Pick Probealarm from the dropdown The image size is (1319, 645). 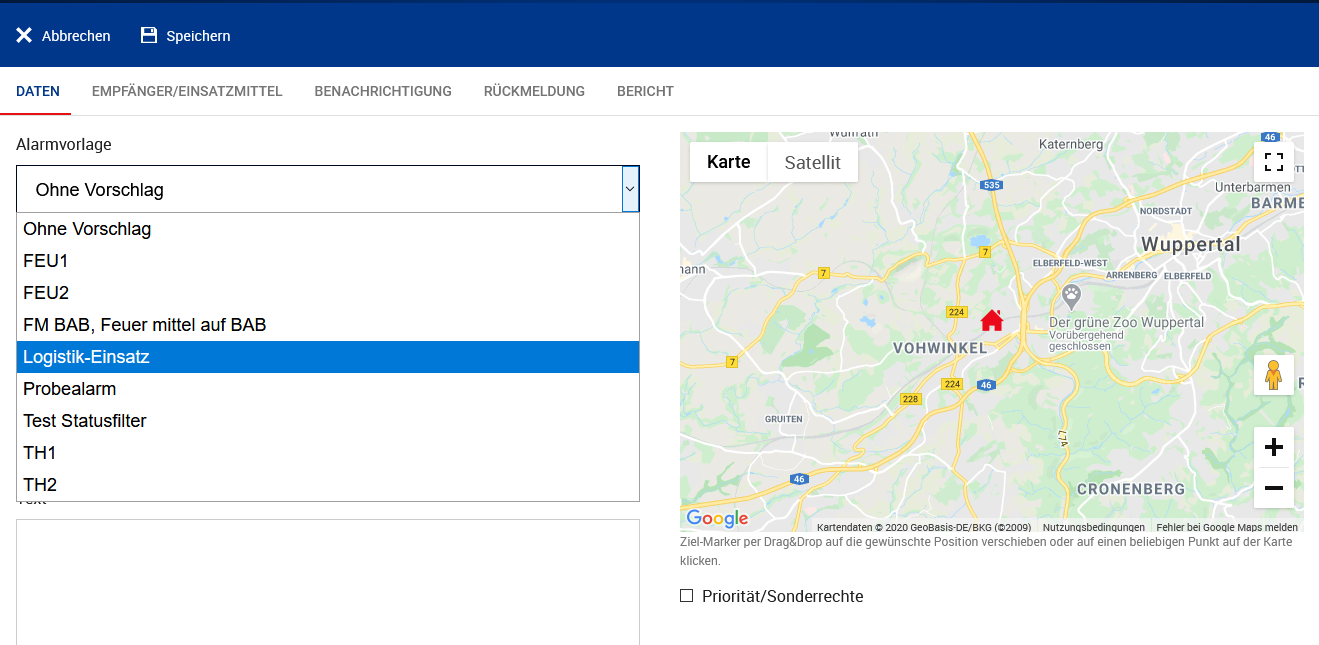click(x=328, y=389)
